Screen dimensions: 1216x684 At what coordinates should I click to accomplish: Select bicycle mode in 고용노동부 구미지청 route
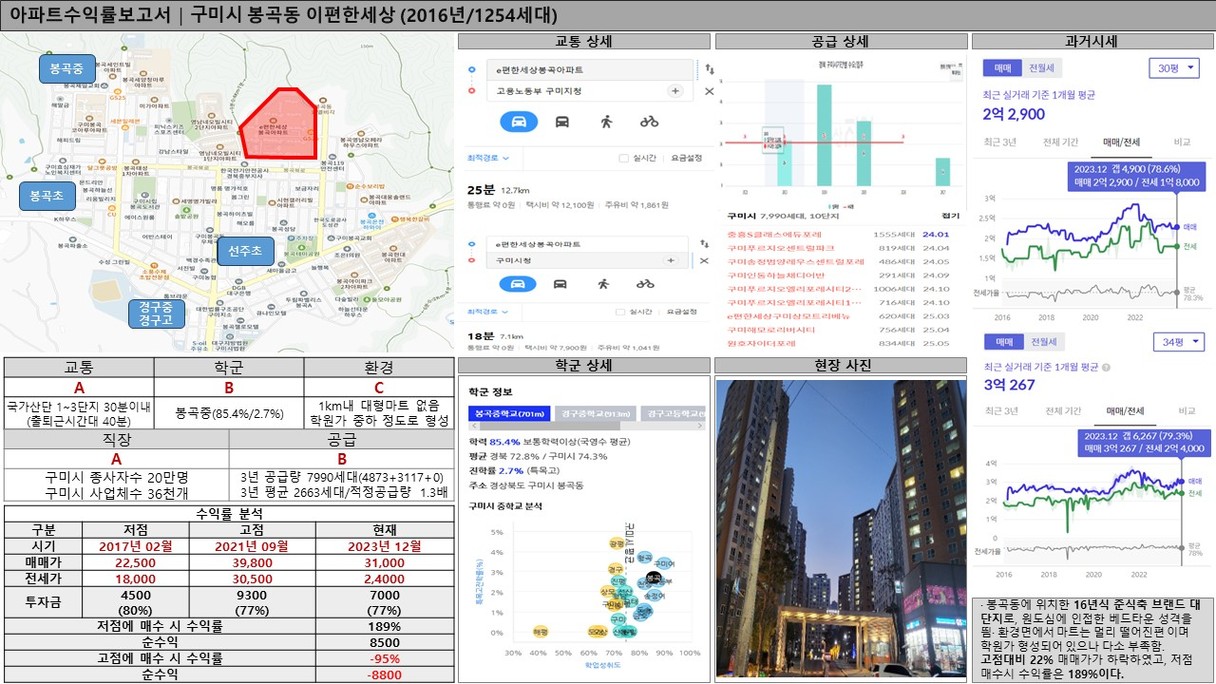[649, 122]
